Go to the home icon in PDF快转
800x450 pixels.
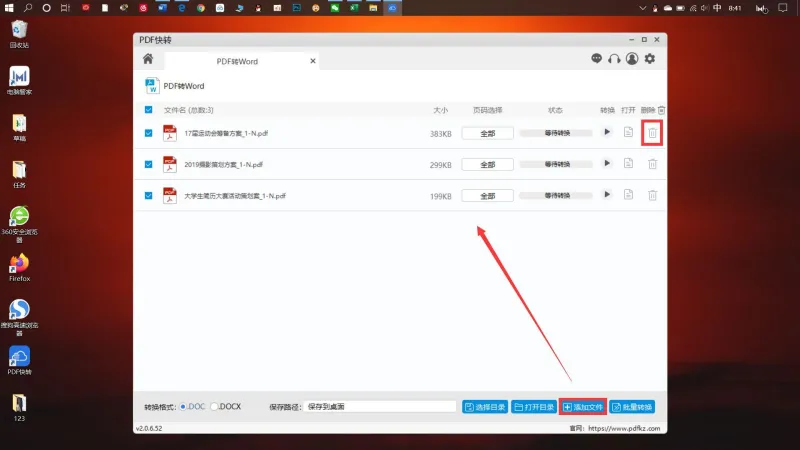point(148,59)
